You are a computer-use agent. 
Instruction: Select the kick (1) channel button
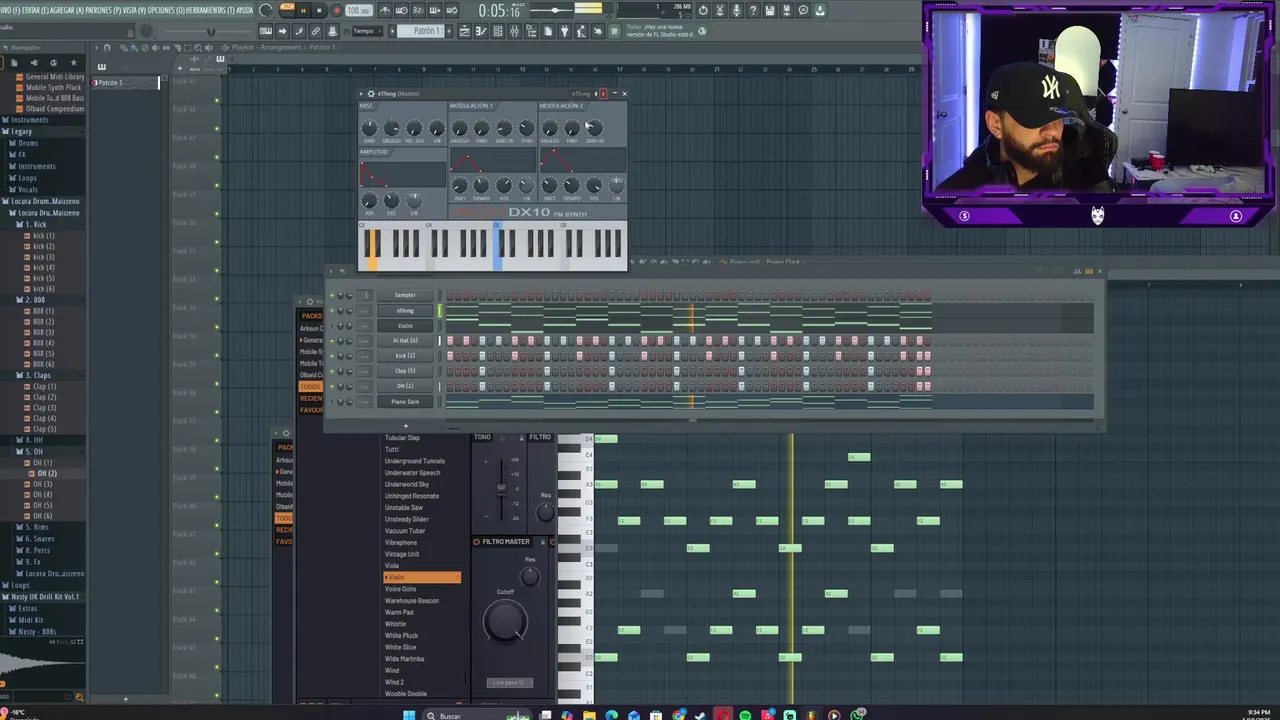pos(405,356)
